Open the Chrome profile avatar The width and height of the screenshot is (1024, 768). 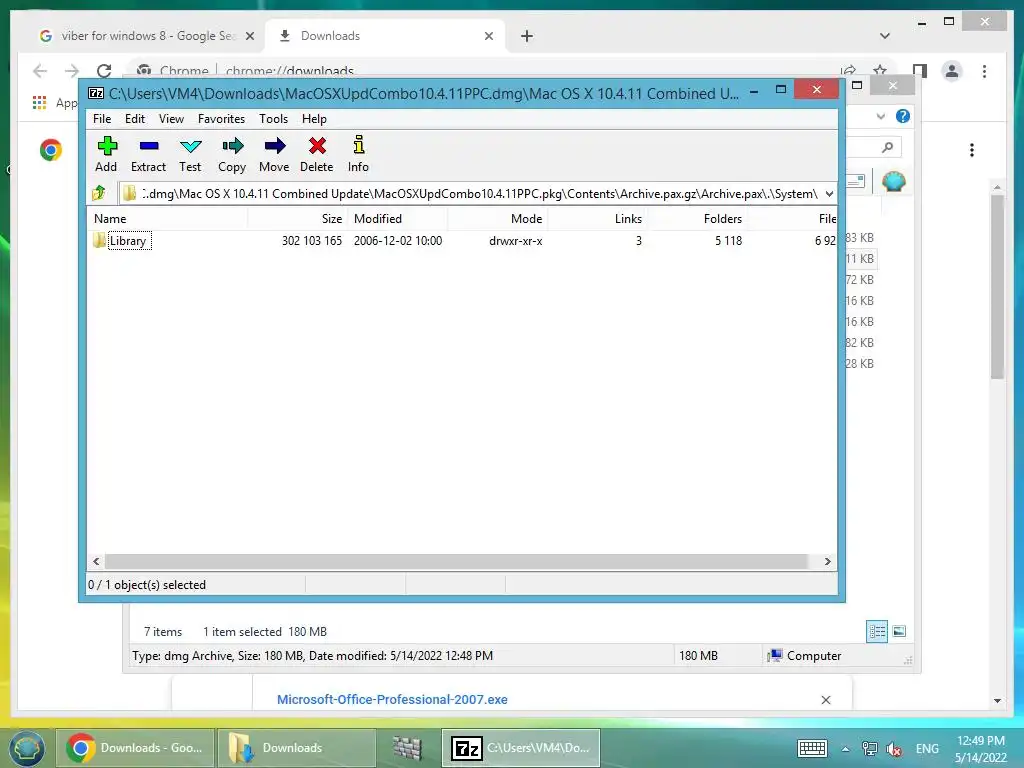(952, 71)
